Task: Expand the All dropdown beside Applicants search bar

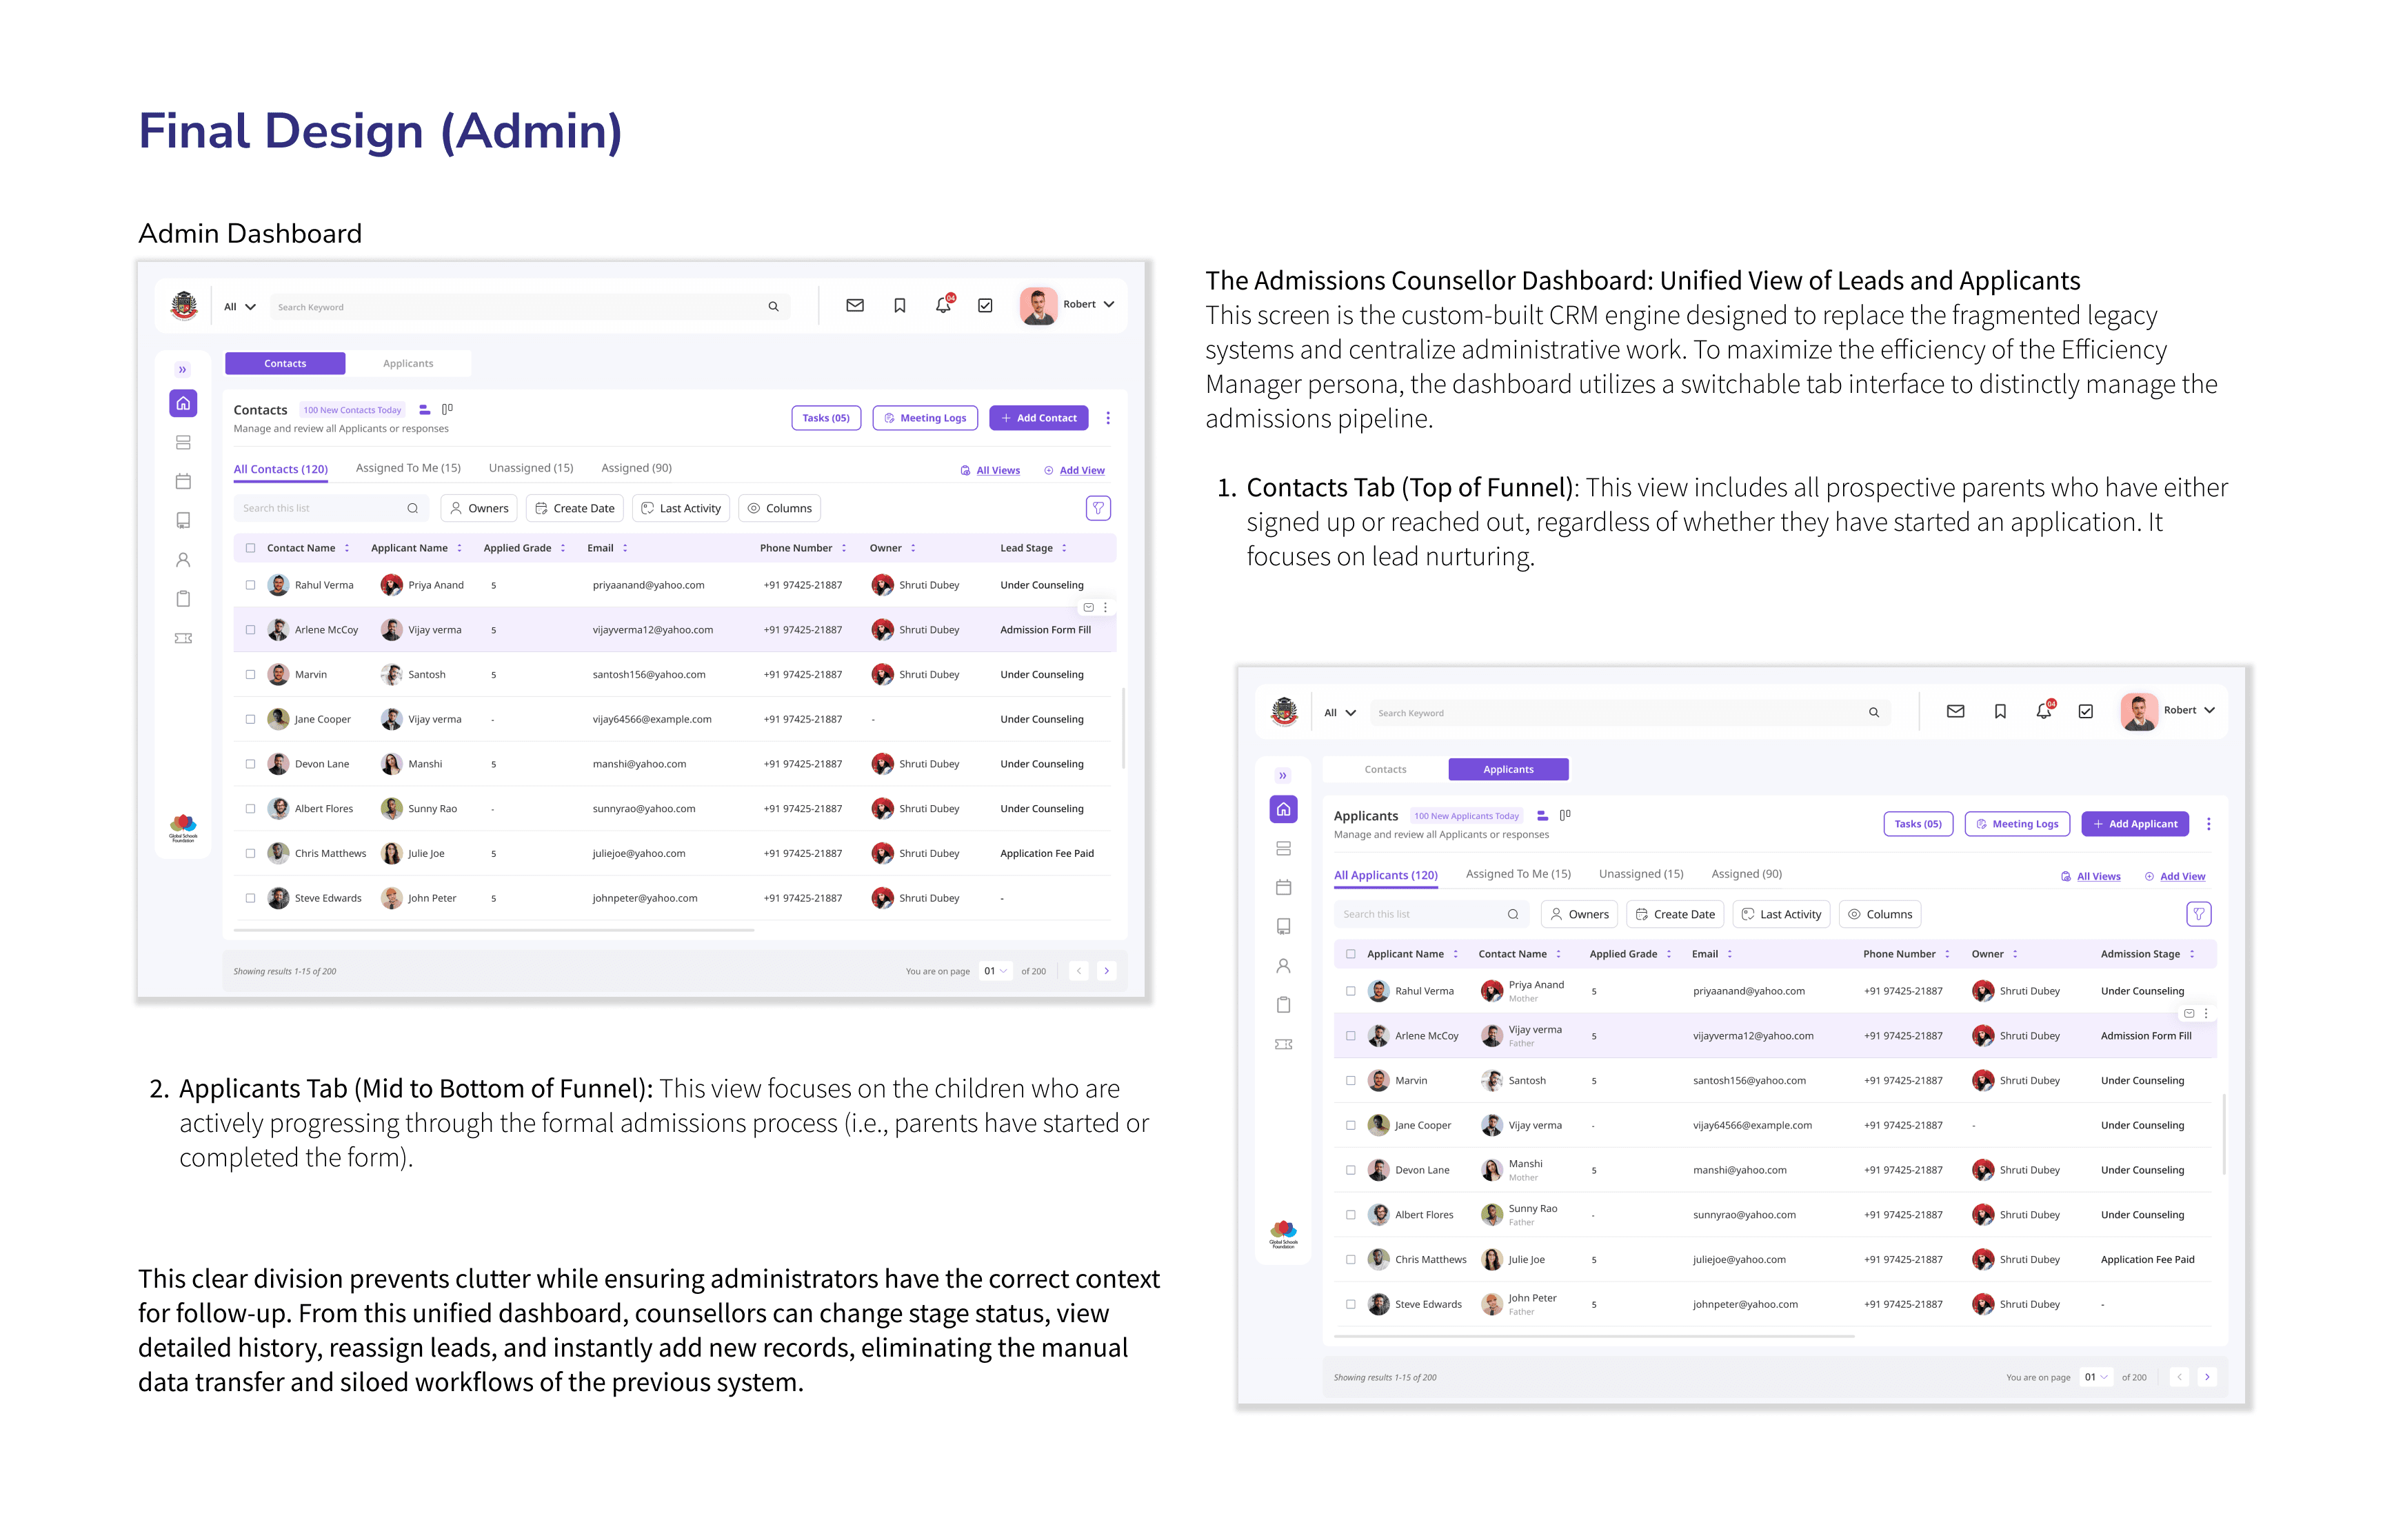Action: (x=1339, y=713)
